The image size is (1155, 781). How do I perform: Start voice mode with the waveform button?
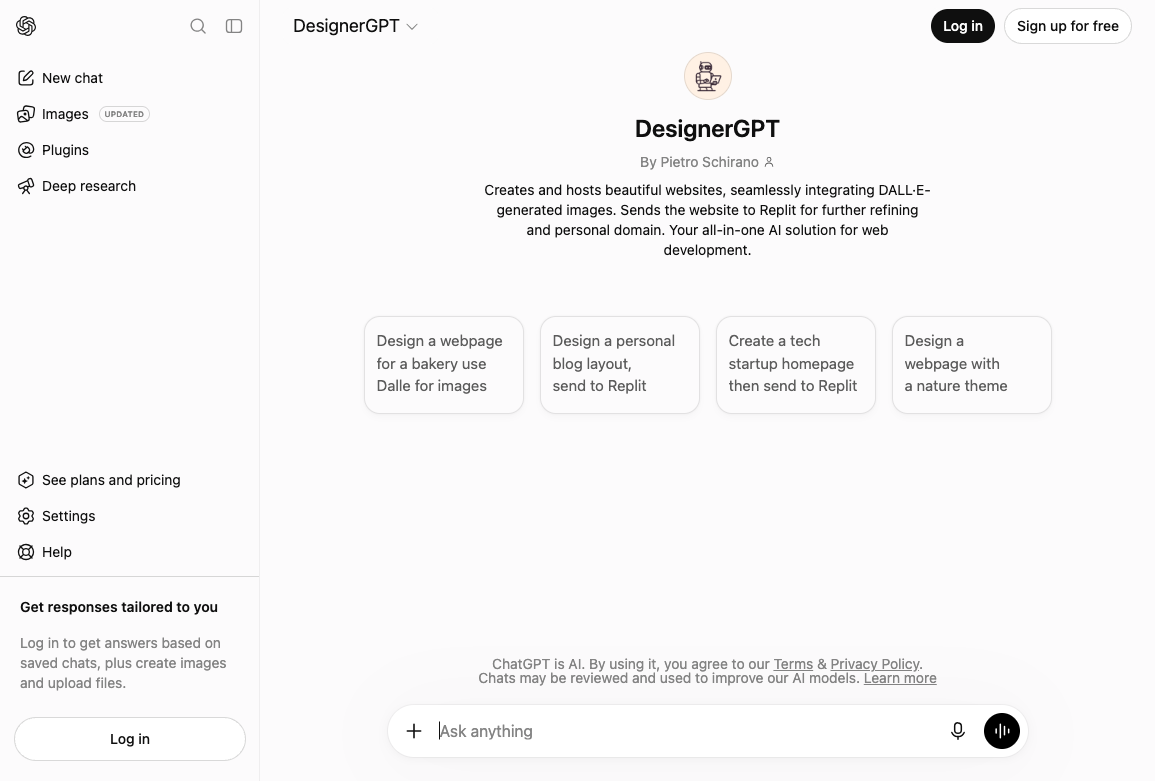pos(1002,731)
